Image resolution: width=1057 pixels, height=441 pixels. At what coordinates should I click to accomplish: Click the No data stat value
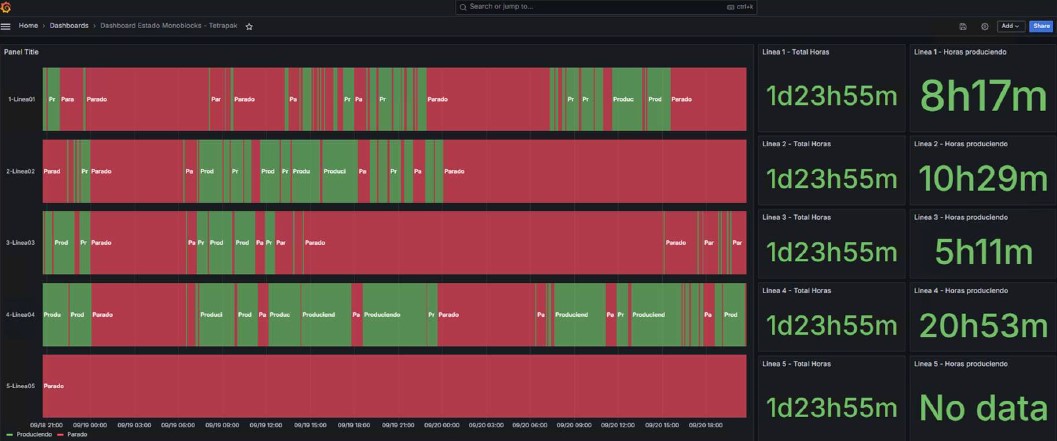click(984, 408)
